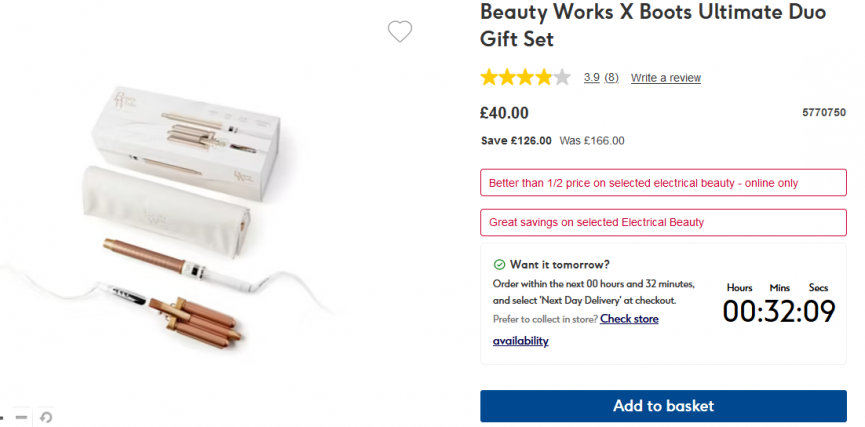Click the yellow star rating

tap(525, 77)
